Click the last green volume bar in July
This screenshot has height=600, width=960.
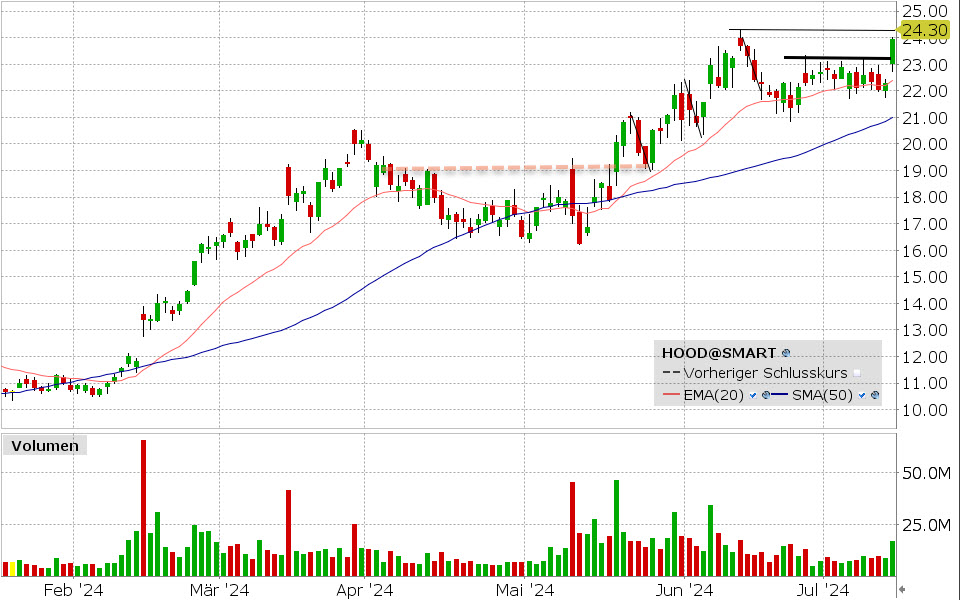coord(893,559)
